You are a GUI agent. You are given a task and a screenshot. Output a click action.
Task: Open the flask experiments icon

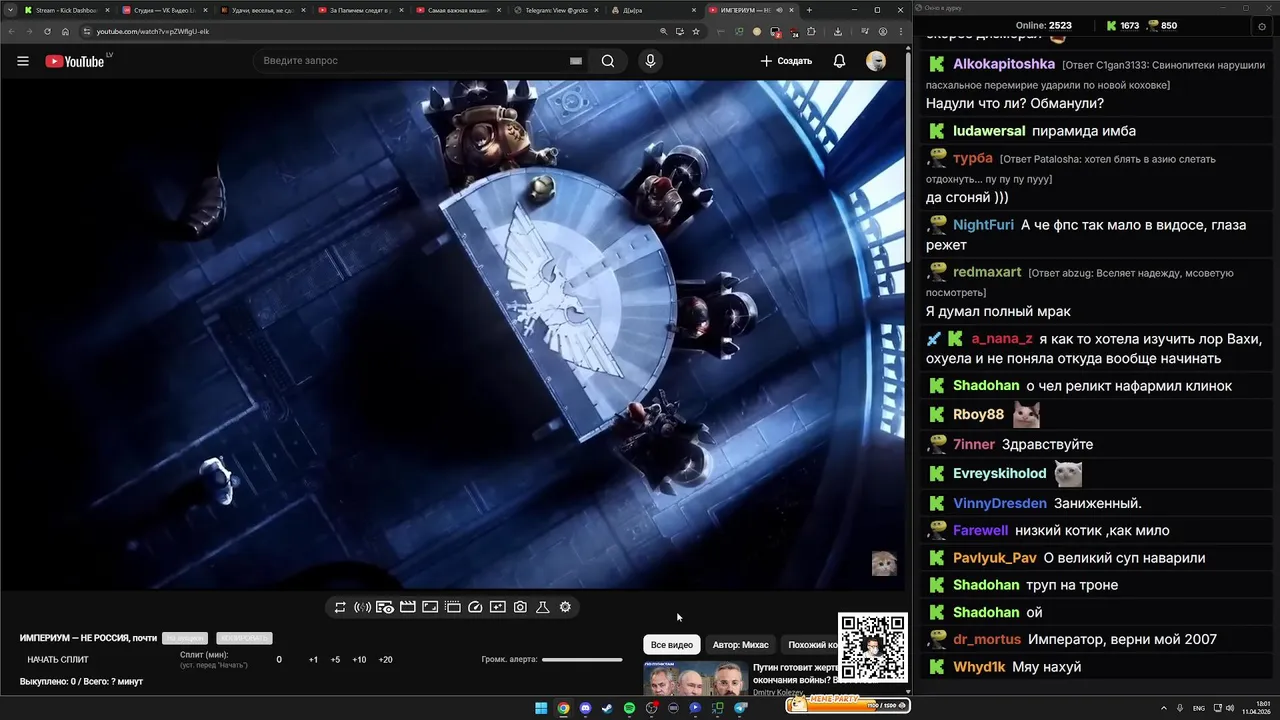[543, 607]
